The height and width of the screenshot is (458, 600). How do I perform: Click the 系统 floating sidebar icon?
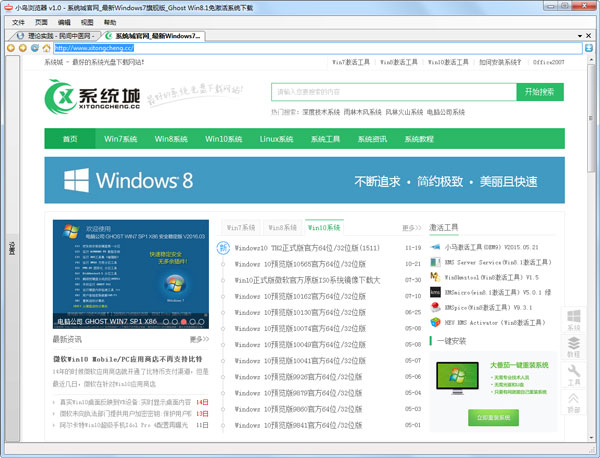[x=574, y=319]
